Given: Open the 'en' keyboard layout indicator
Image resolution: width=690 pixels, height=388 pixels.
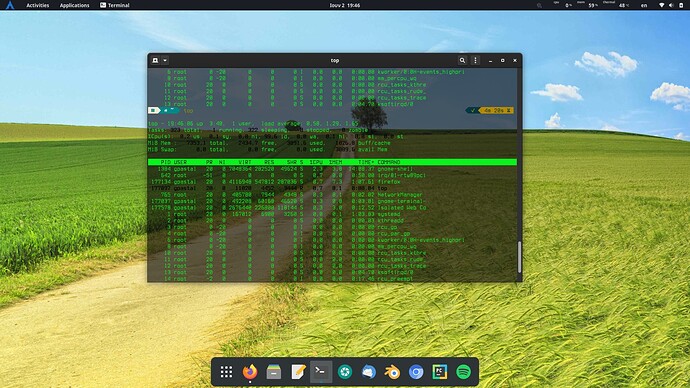Looking at the screenshot, I should pos(644,5).
